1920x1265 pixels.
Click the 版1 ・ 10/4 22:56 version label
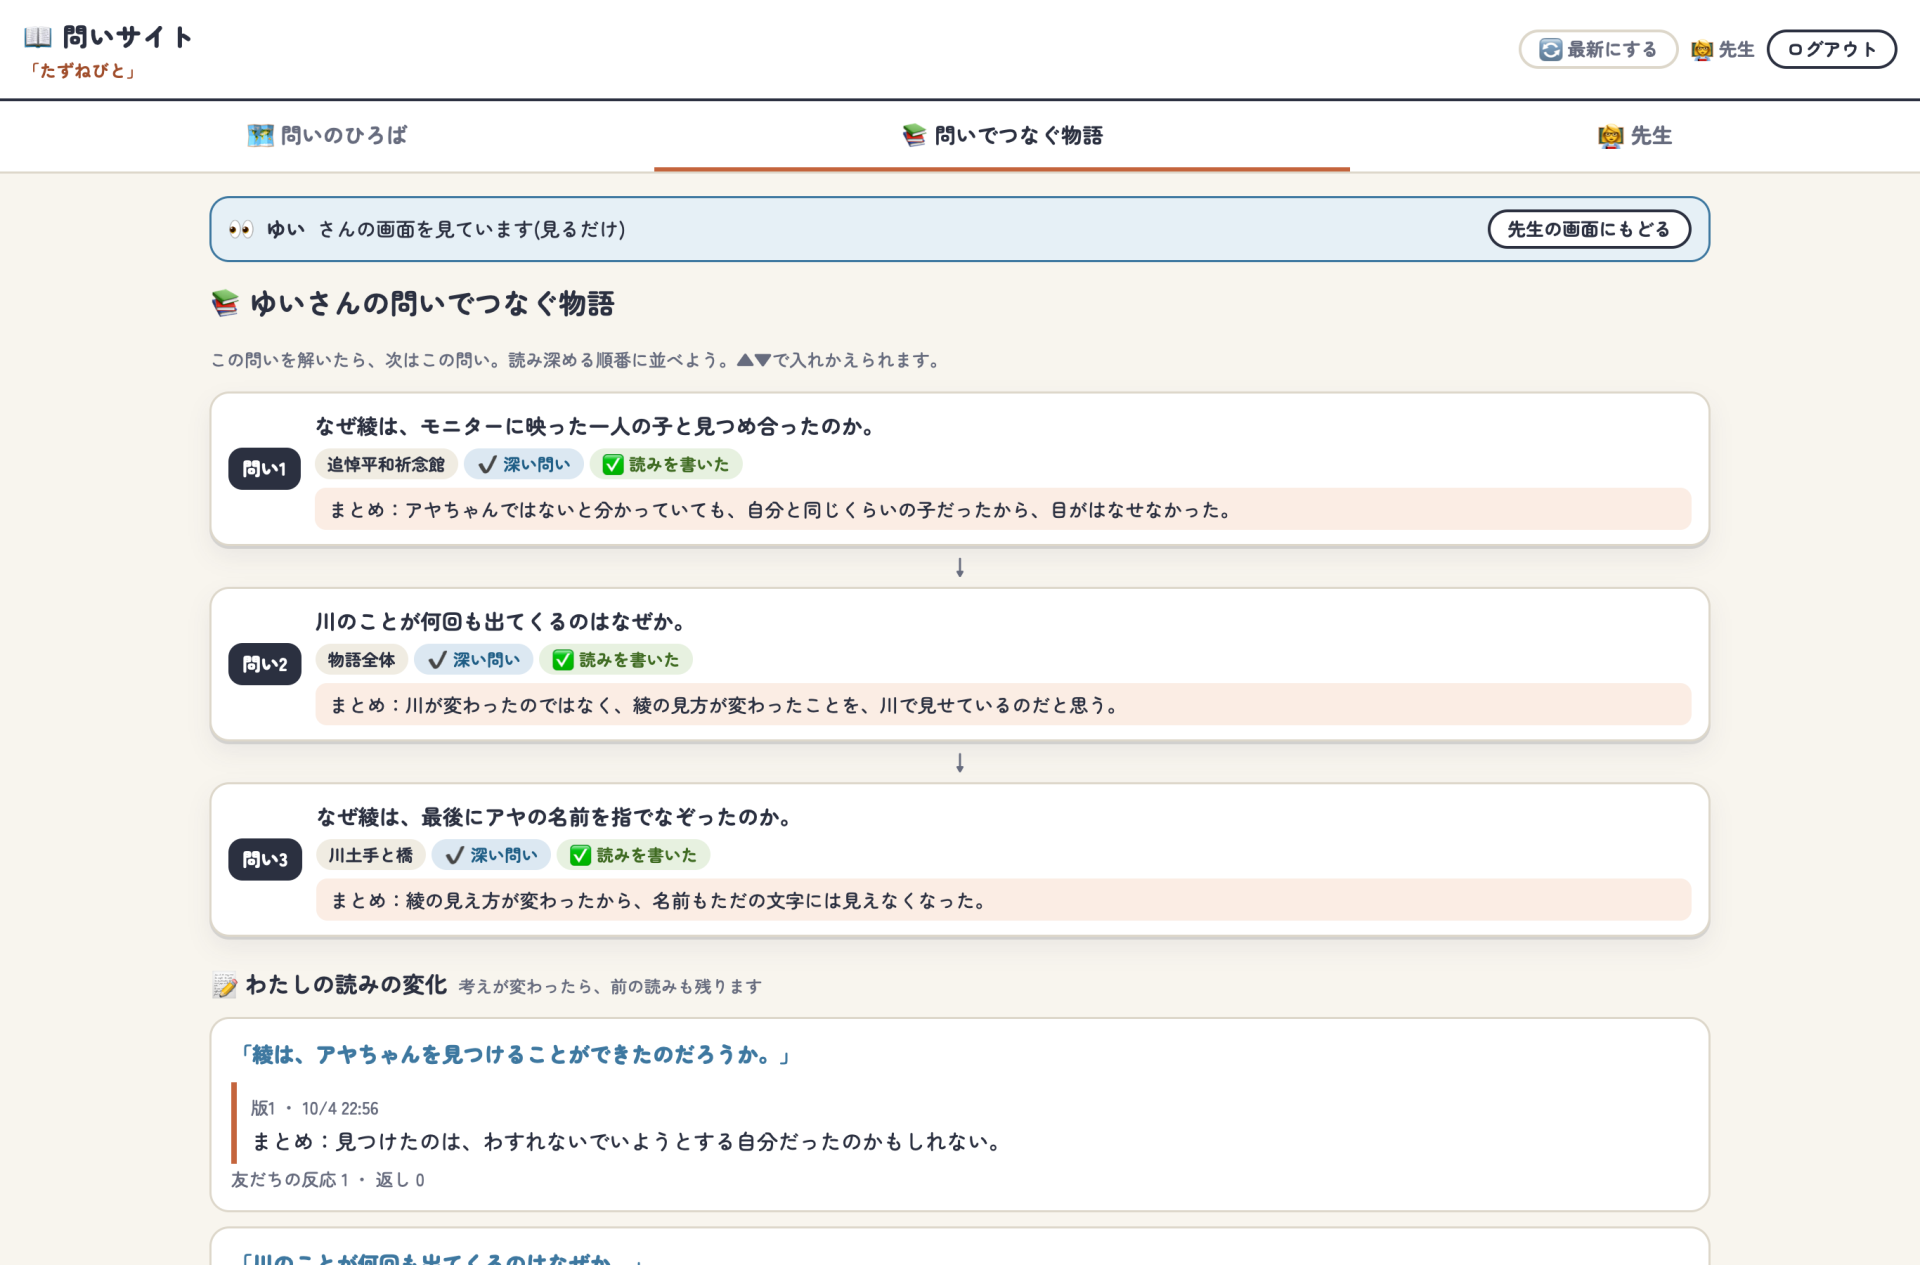tap(314, 1108)
